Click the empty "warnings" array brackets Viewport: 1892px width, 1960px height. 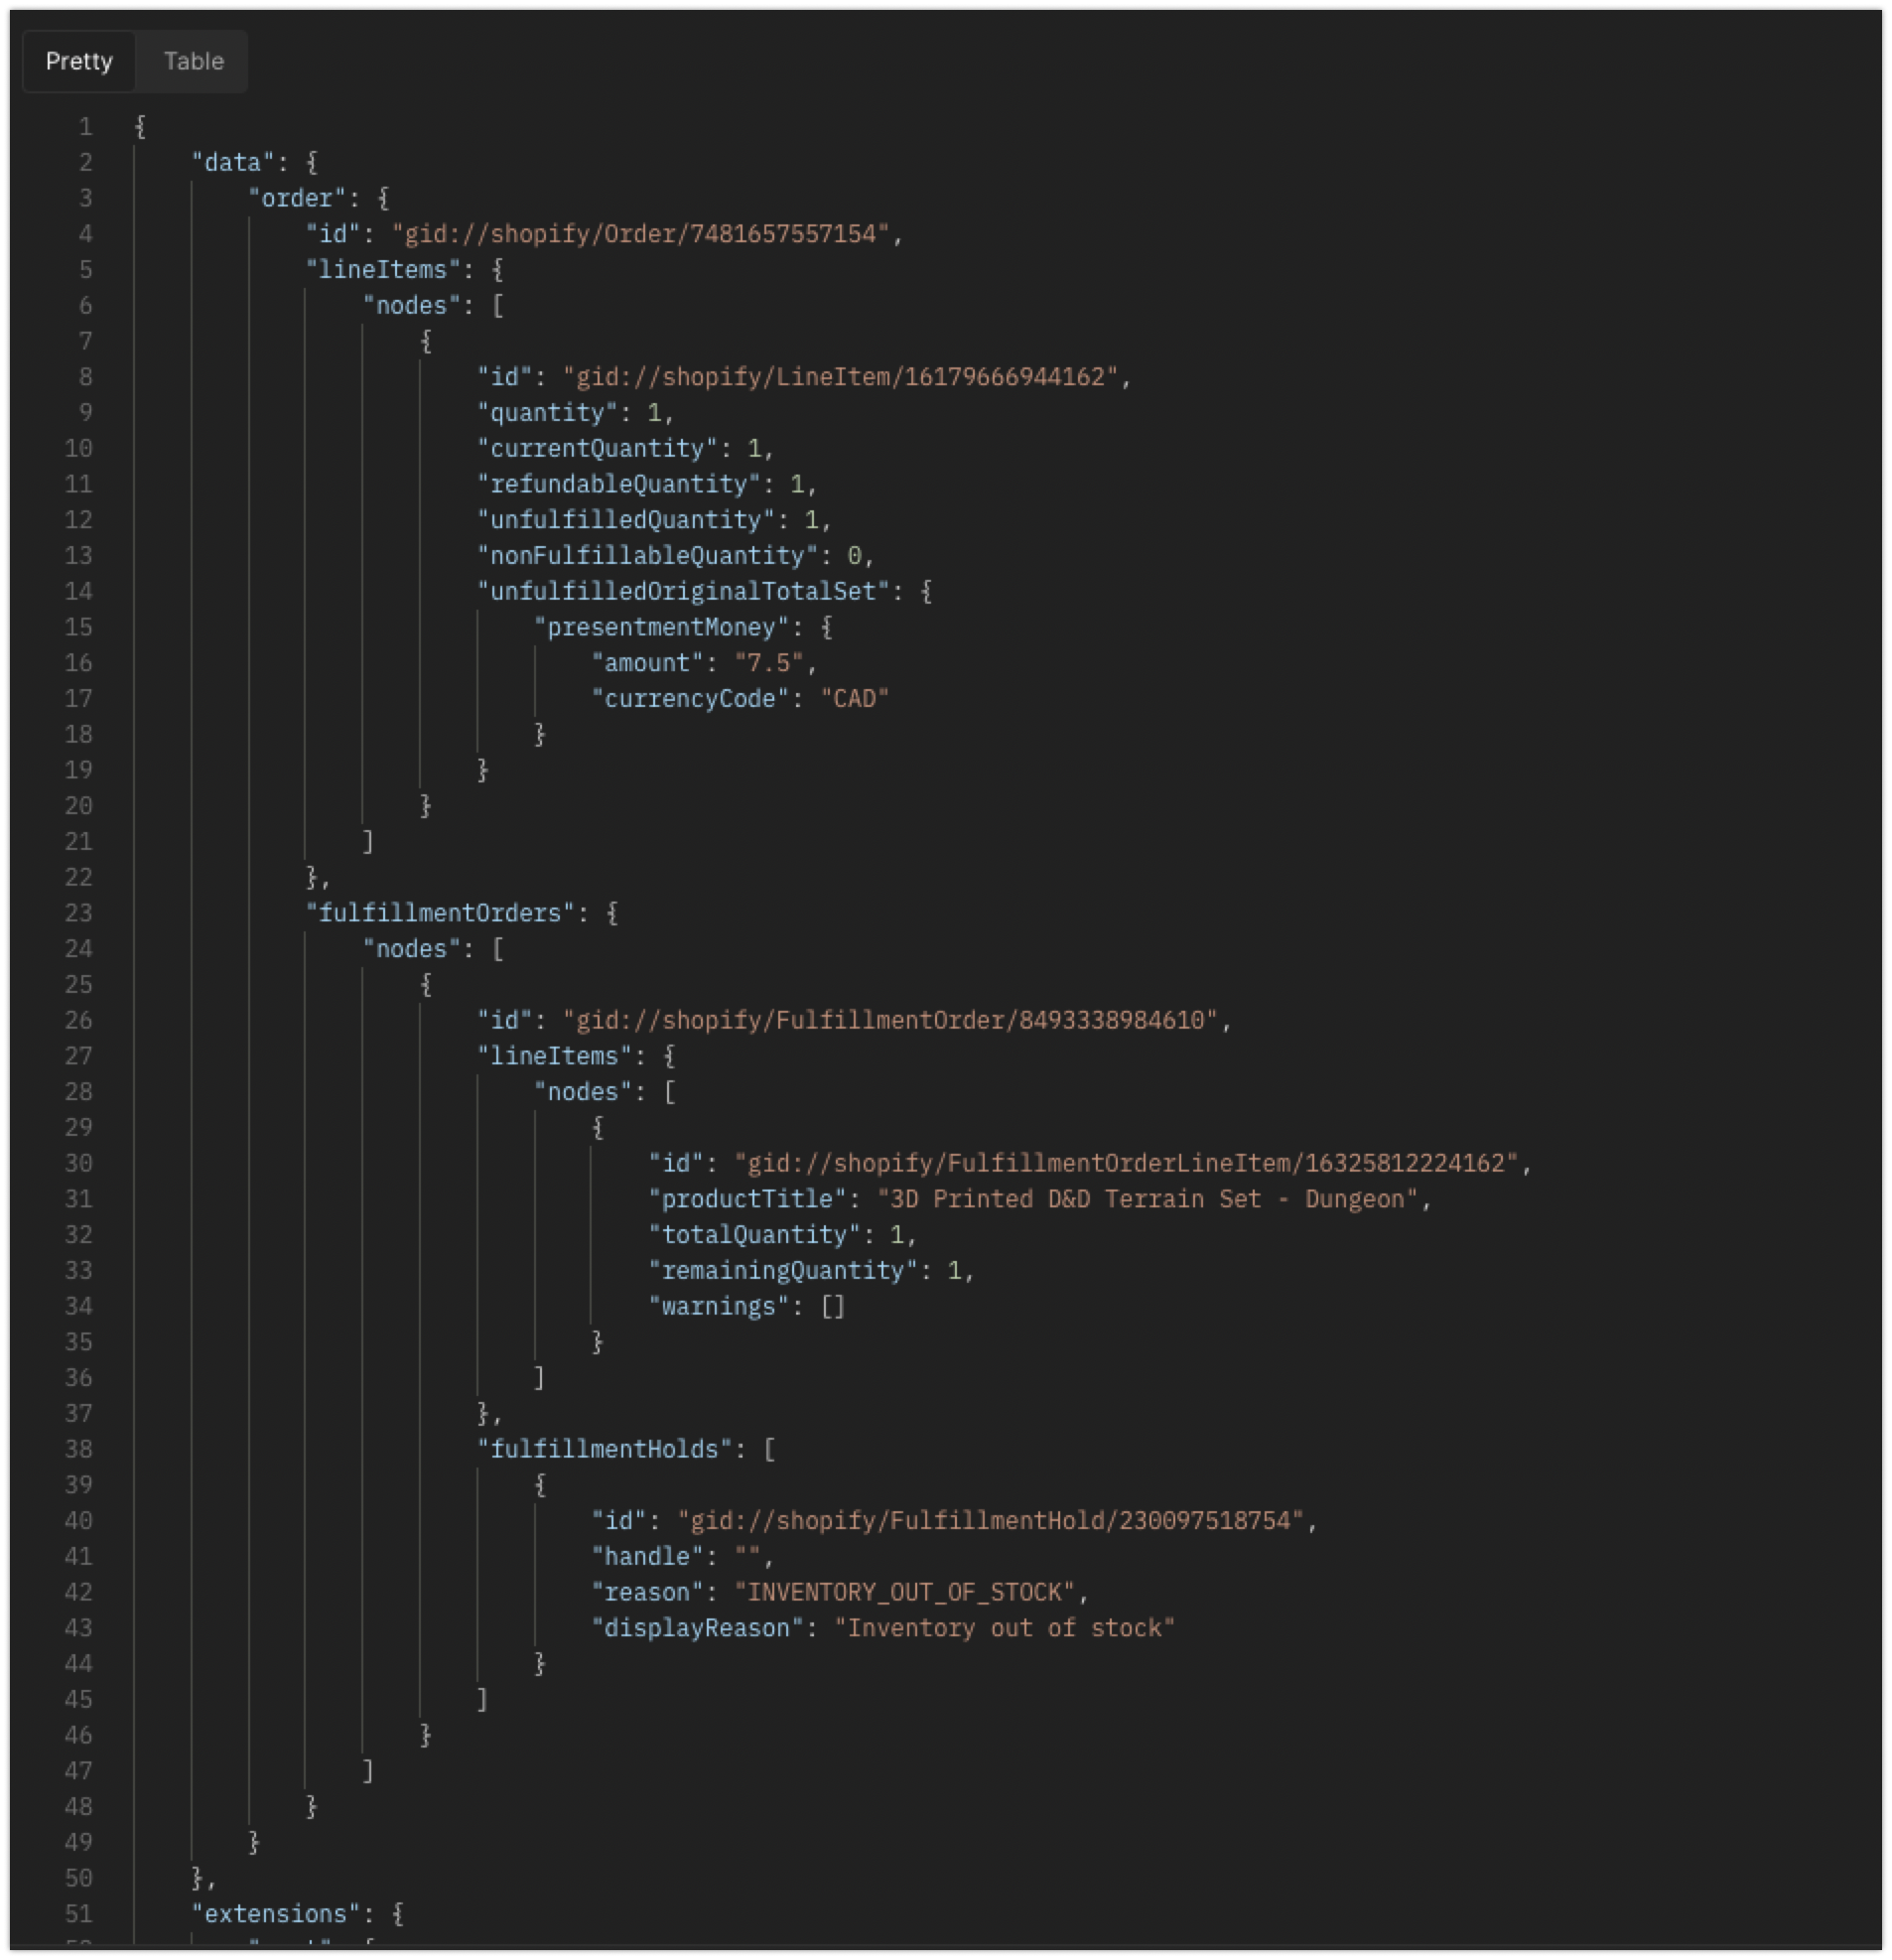point(833,1306)
